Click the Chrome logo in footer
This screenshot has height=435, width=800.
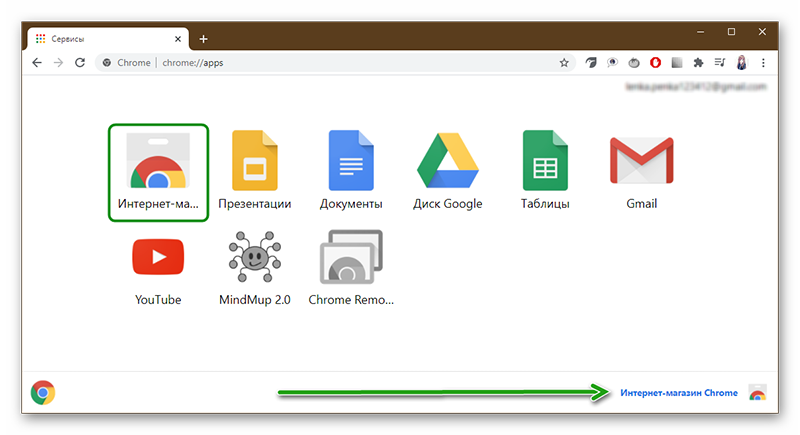[x=43, y=393]
